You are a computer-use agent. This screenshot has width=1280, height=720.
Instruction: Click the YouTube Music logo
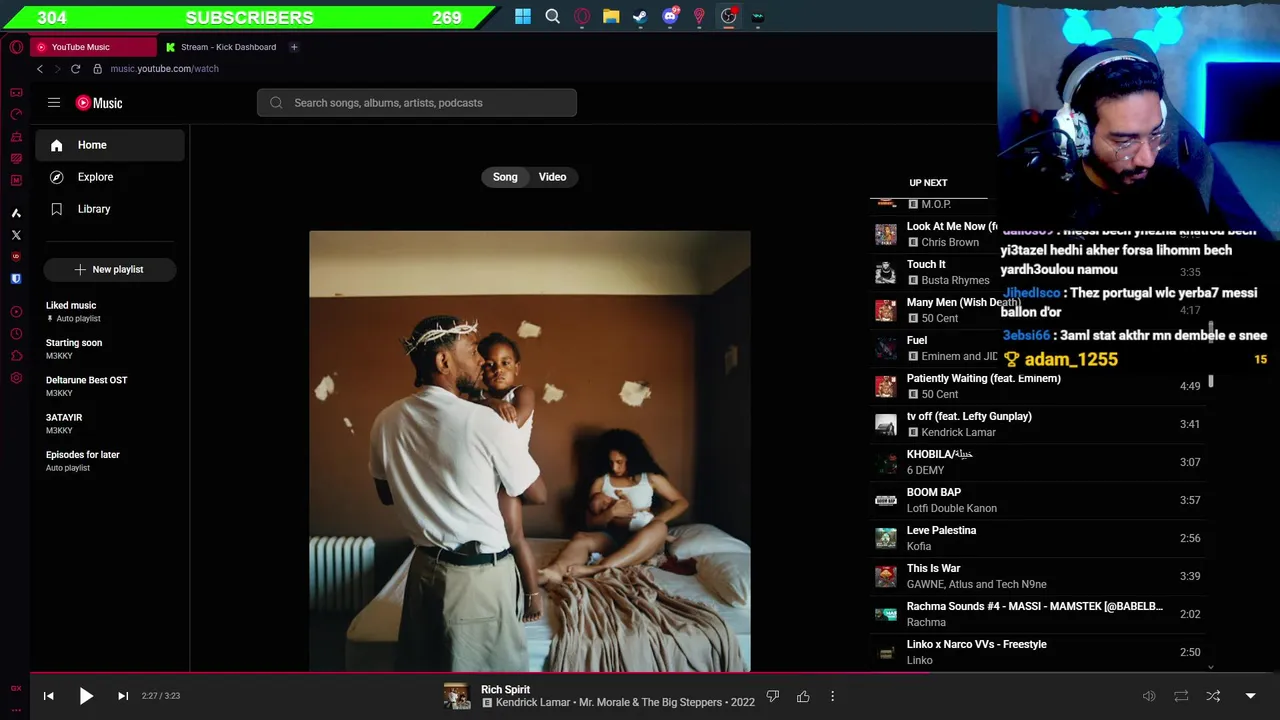click(99, 103)
